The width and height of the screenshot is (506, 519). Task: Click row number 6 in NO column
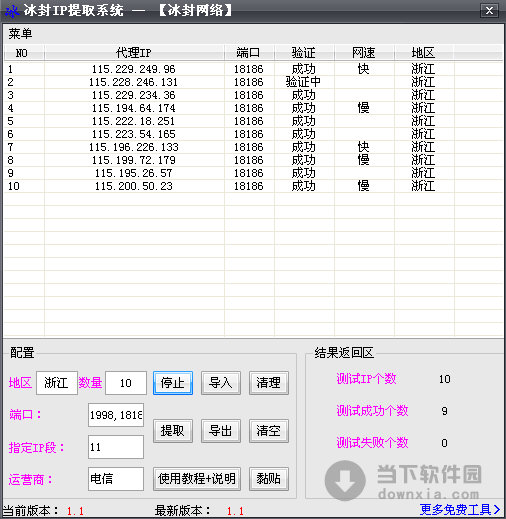(x=10, y=134)
